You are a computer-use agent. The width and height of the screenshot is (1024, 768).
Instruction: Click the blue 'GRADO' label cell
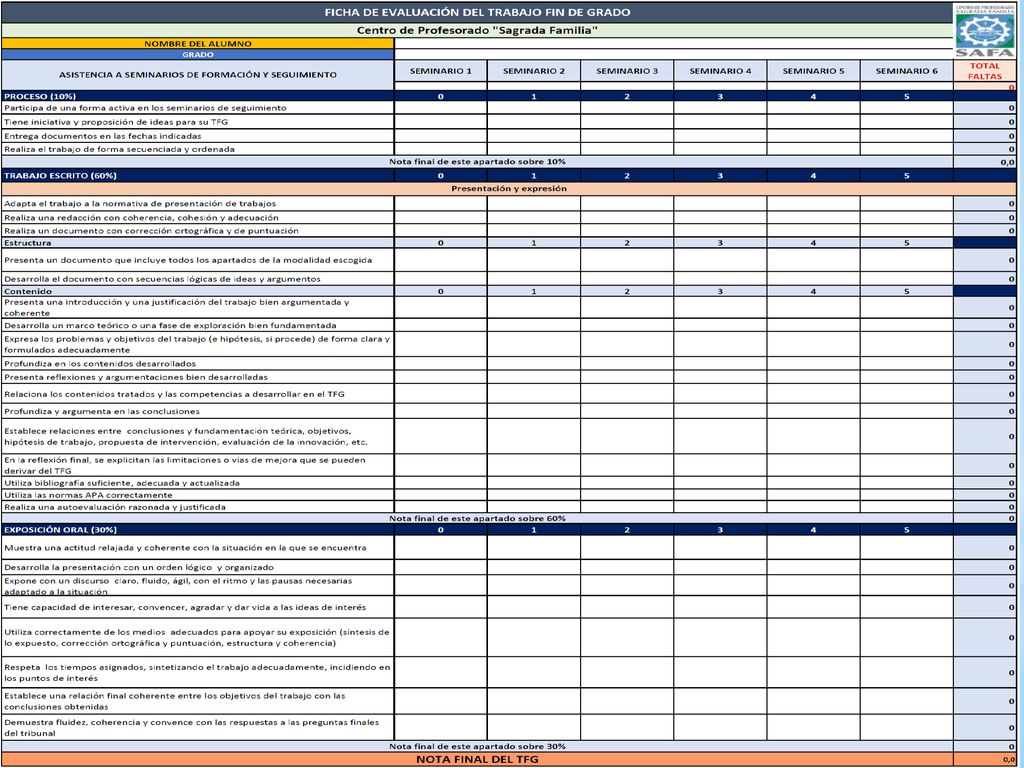point(197,54)
